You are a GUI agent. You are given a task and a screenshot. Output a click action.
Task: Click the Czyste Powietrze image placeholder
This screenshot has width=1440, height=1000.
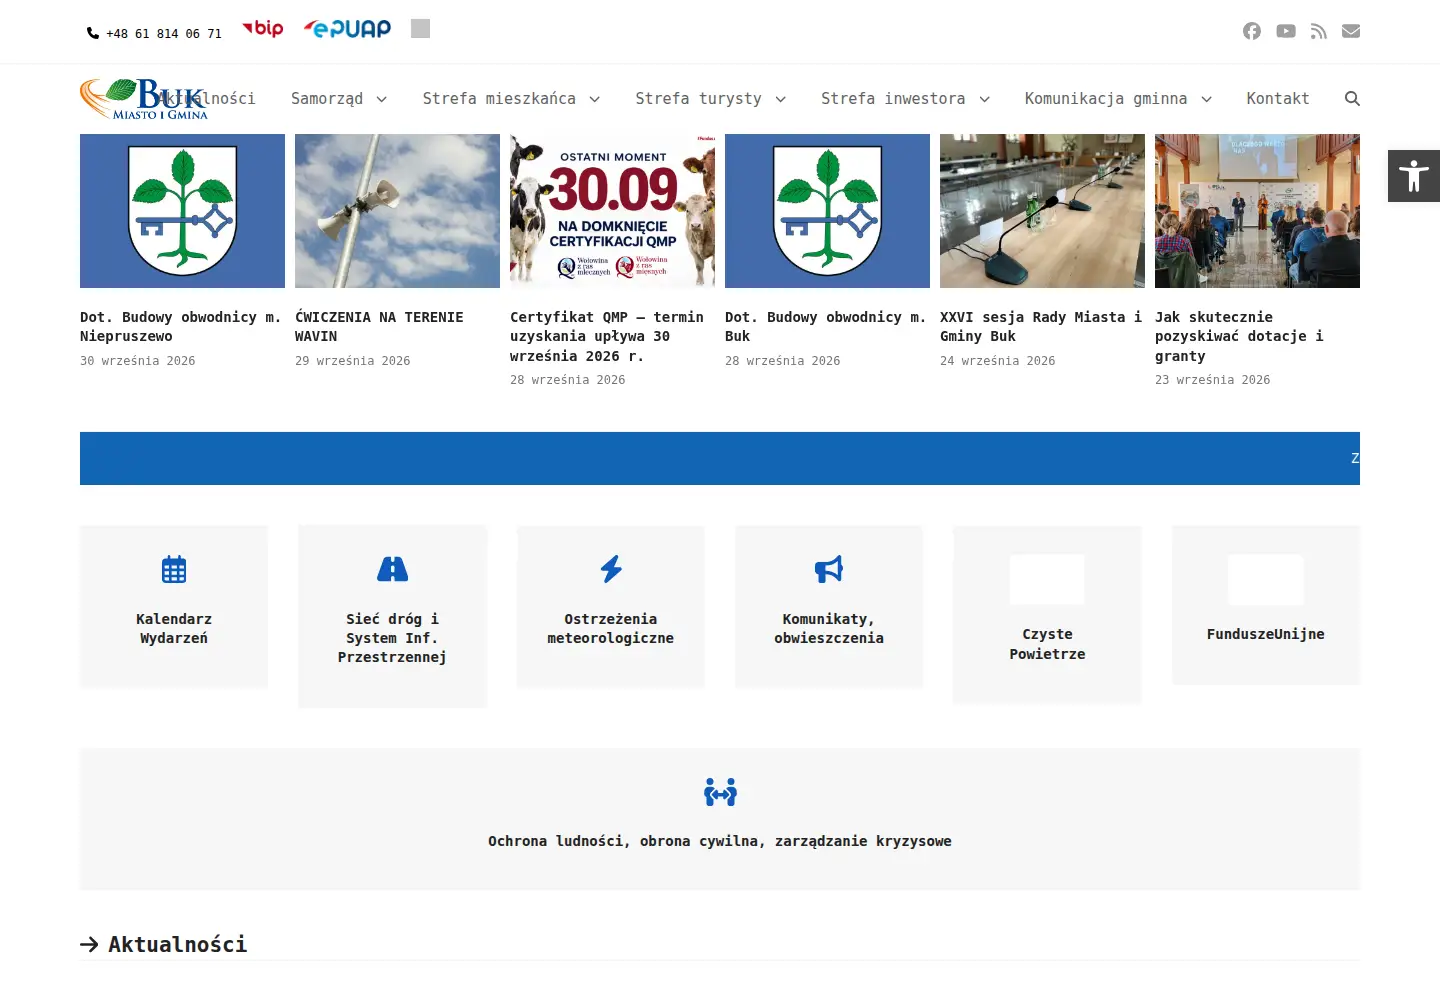1047,579
